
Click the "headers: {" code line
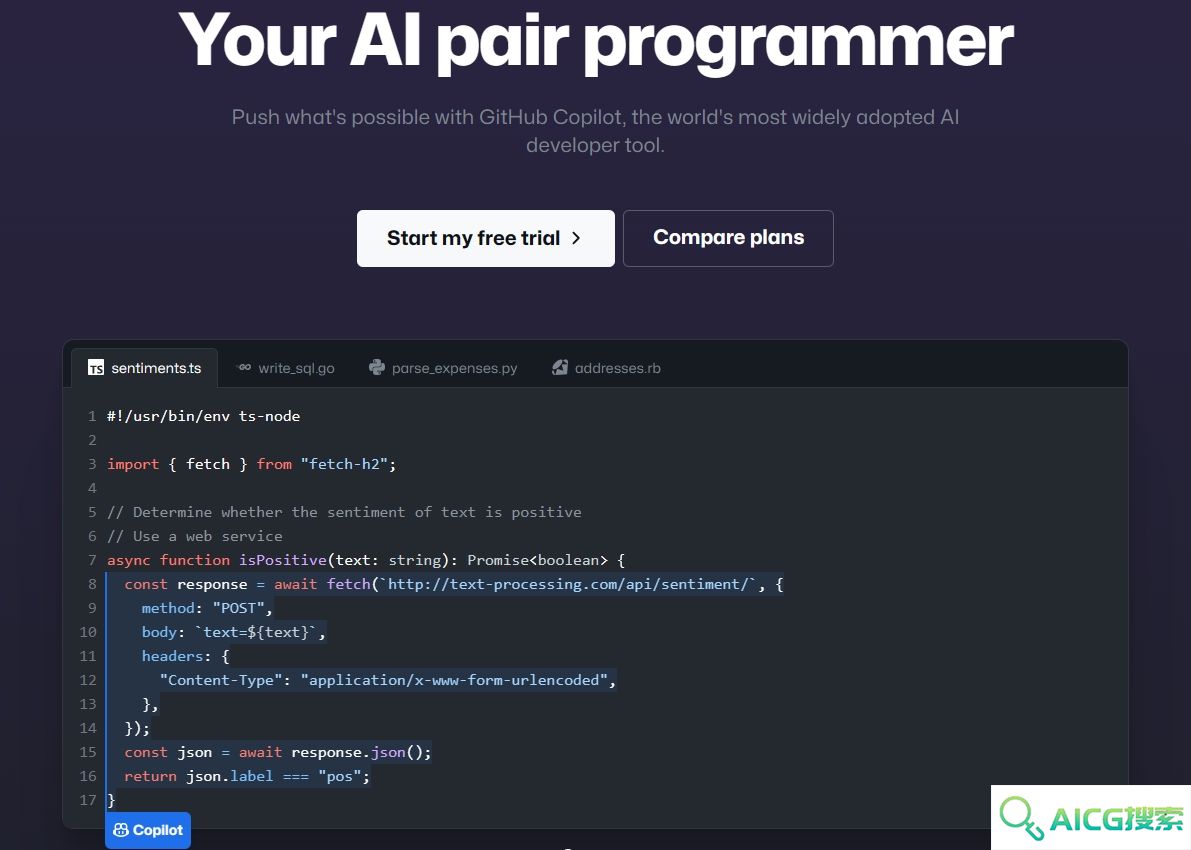pos(185,656)
